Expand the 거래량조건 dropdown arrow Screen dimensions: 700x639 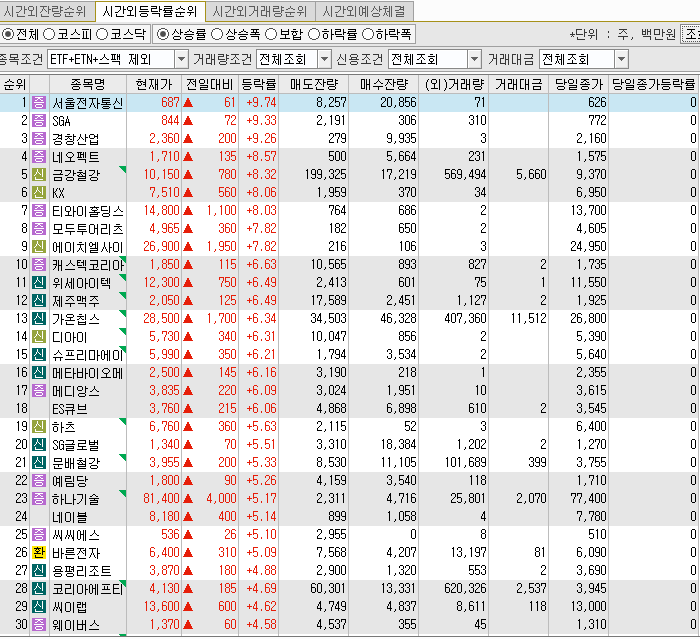(x=324, y=59)
